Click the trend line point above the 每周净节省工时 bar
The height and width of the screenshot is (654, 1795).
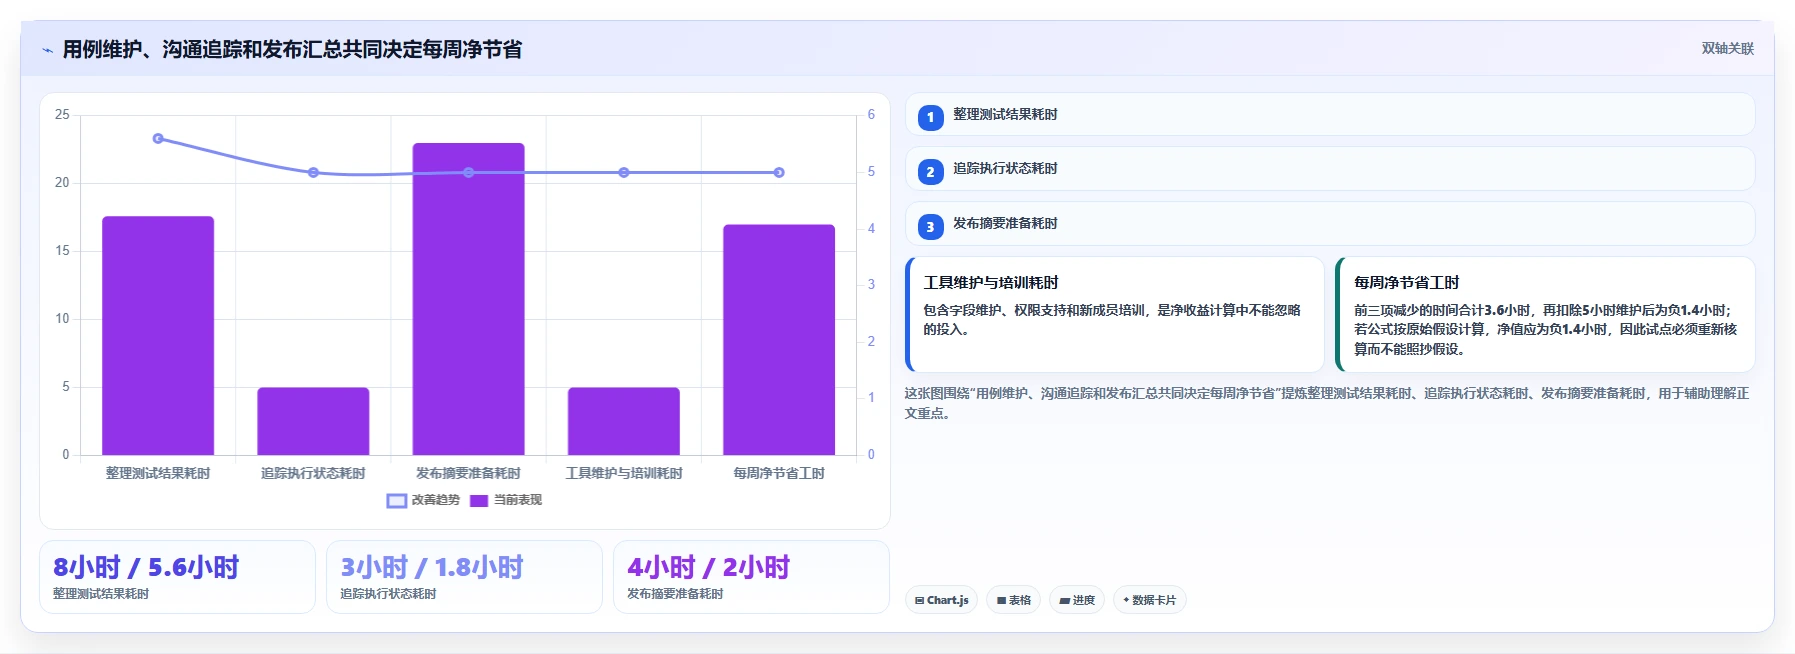[x=779, y=172]
